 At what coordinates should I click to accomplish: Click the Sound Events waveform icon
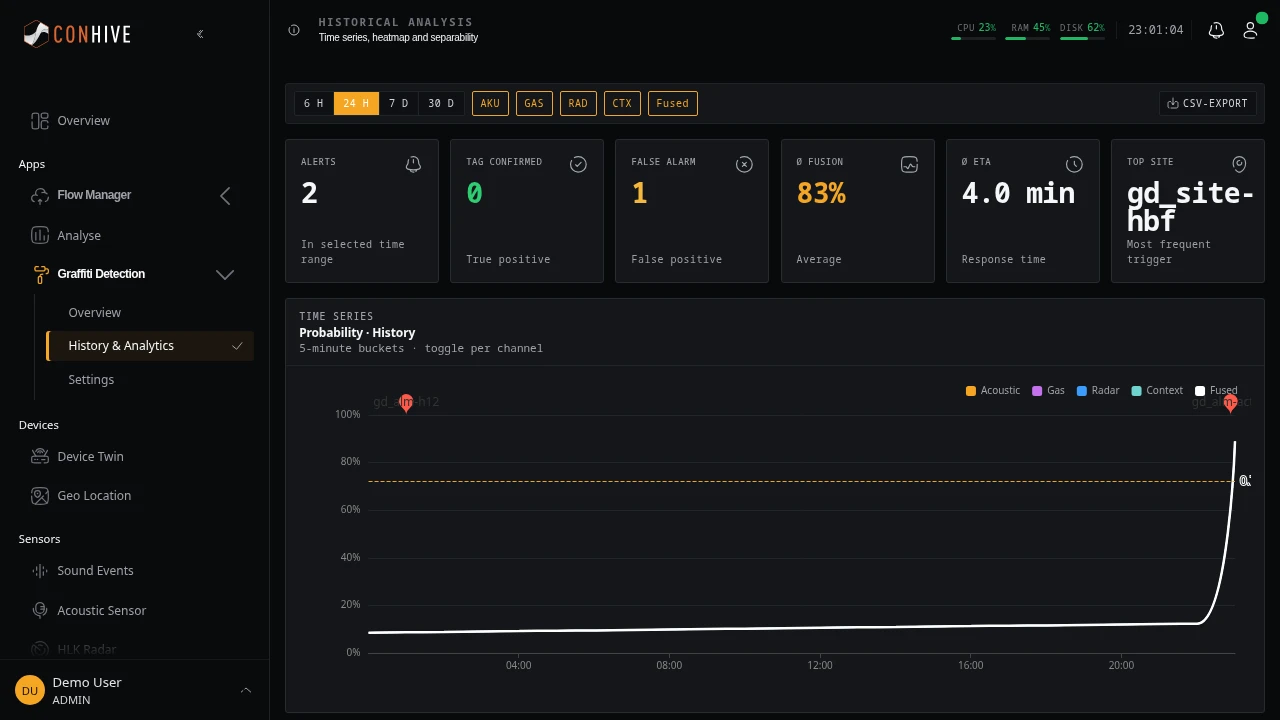click(x=40, y=571)
